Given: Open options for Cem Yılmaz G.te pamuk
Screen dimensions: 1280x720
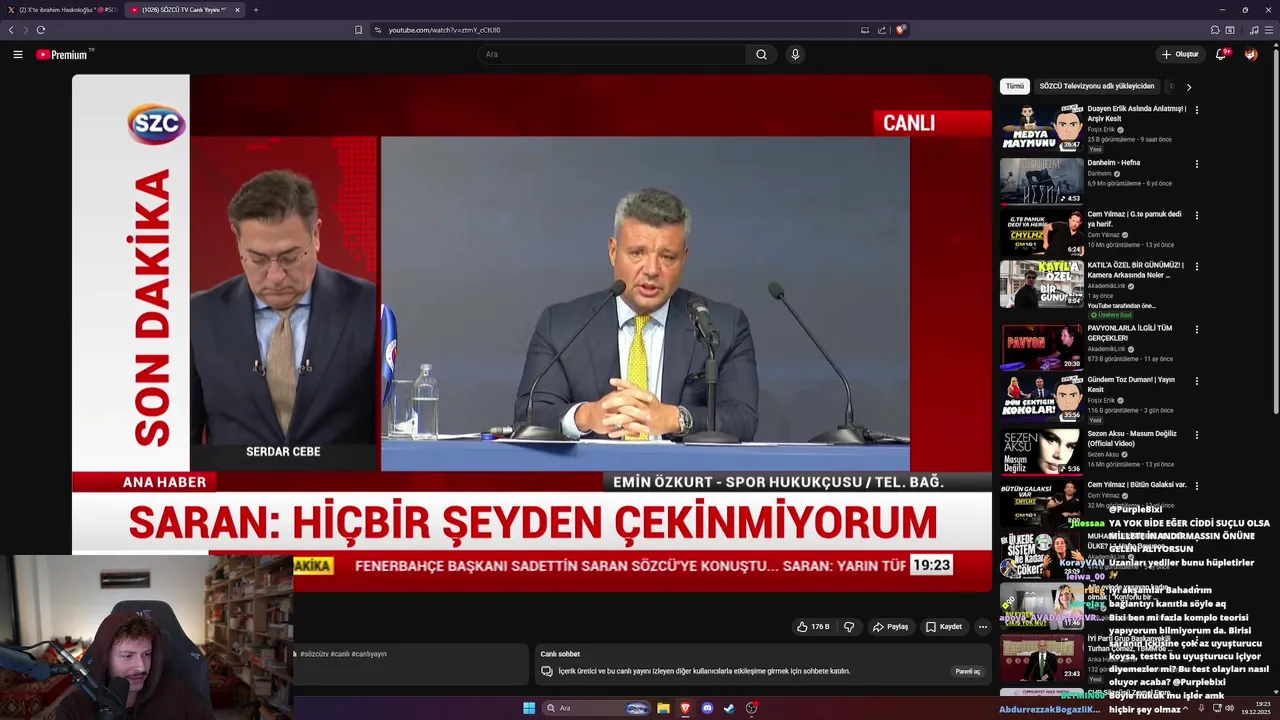Looking at the screenshot, I should click(1196, 215).
